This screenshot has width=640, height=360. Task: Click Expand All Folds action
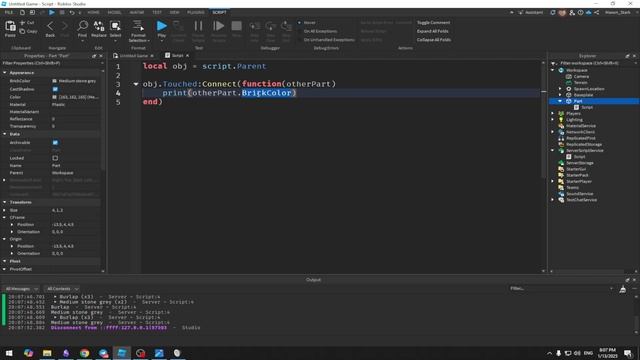point(432,31)
